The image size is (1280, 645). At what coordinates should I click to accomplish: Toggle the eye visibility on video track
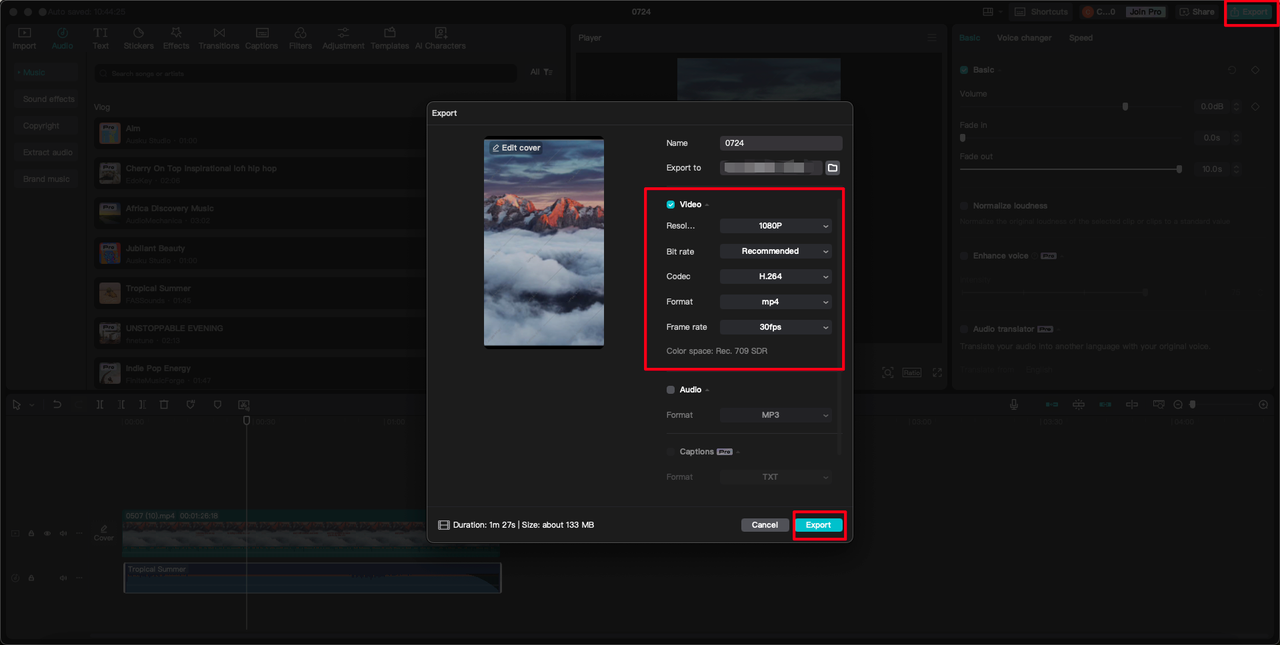(47, 534)
